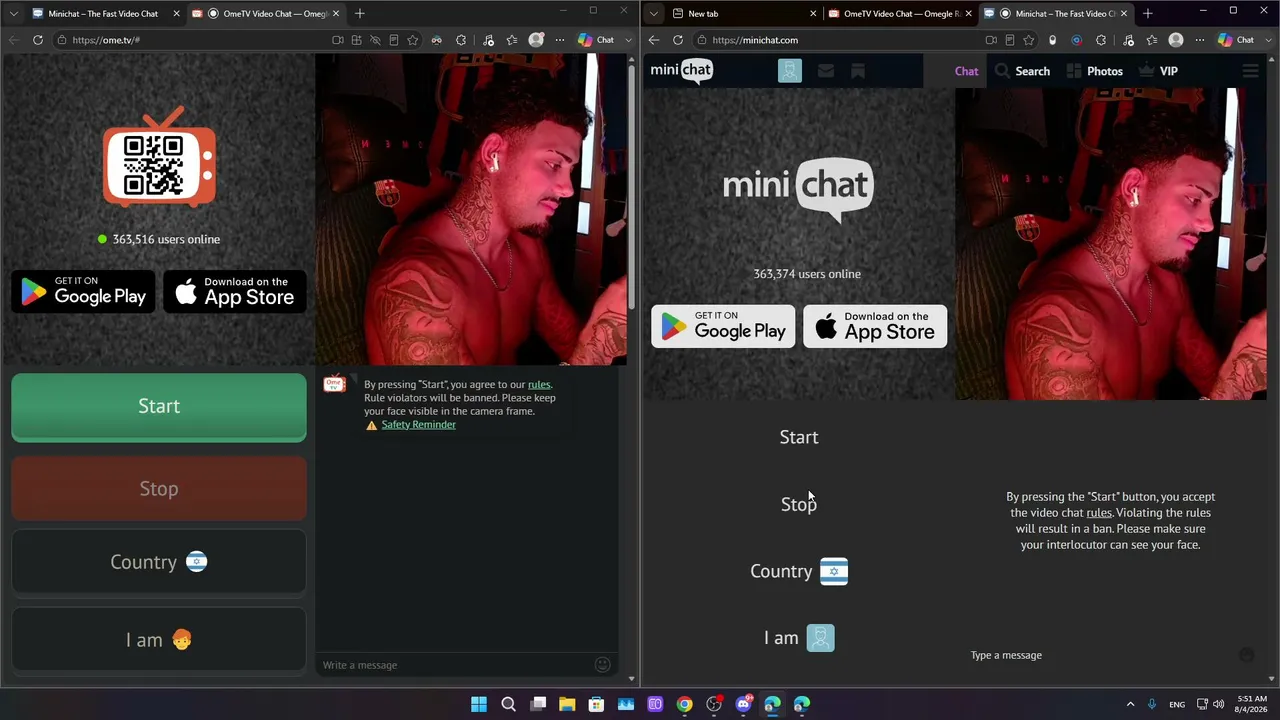The height and width of the screenshot is (720, 1280).
Task: Open the Minichat rules link
Action: (1099, 513)
